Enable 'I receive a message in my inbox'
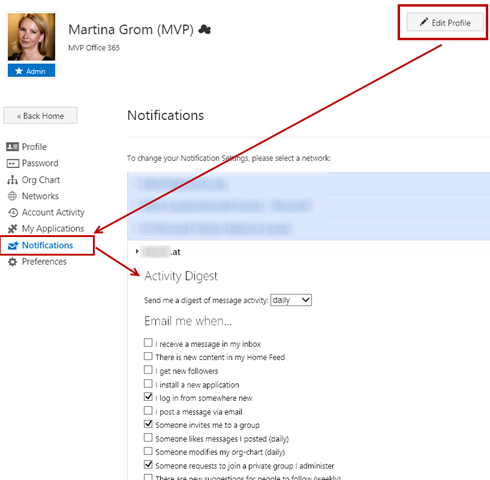This screenshot has width=490, height=480. (x=148, y=343)
